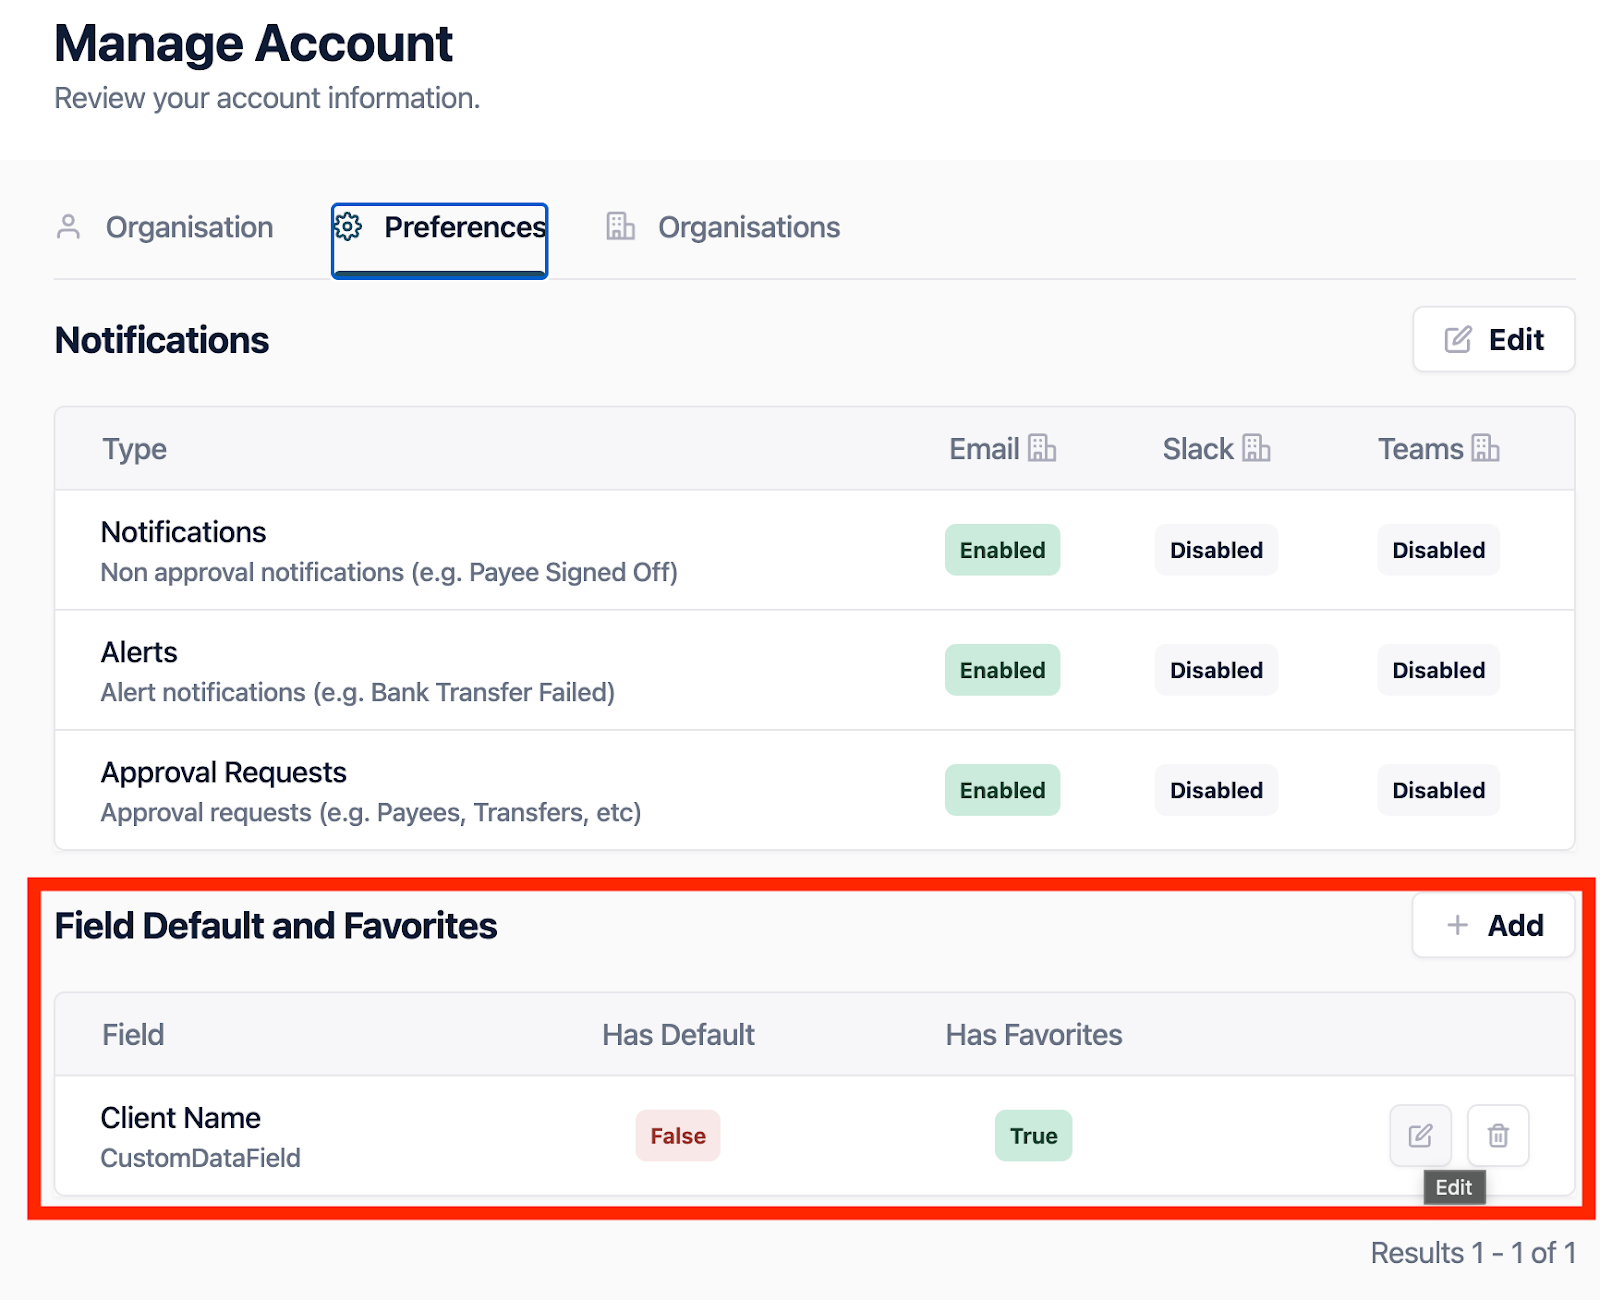The width and height of the screenshot is (1600, 1300).
Task: Click the Approval Requests row title
Action: pos(224,773)
